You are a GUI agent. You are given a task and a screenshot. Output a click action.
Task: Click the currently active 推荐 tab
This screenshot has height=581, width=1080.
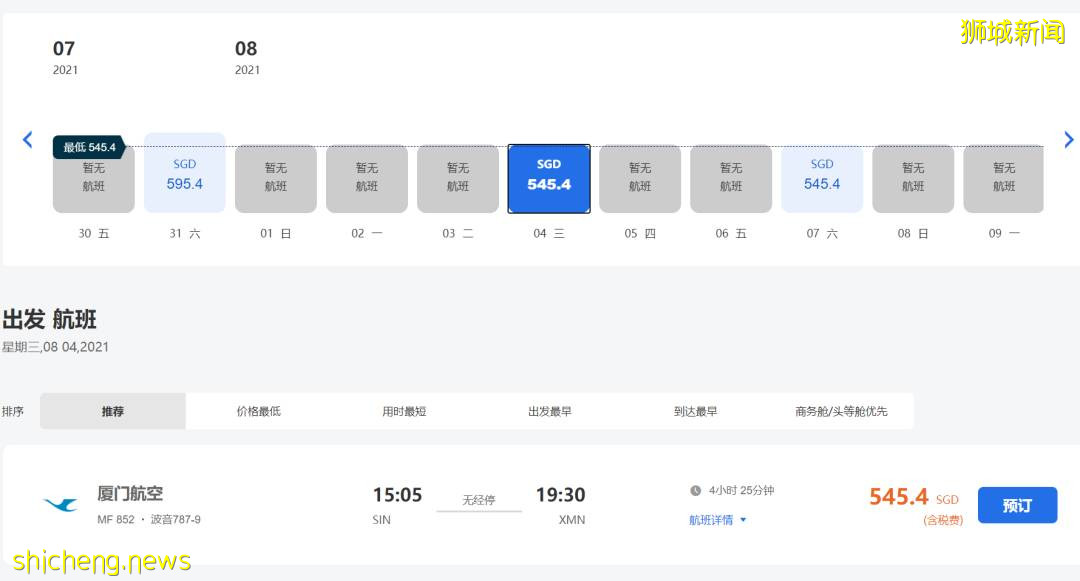pos(113,410)
